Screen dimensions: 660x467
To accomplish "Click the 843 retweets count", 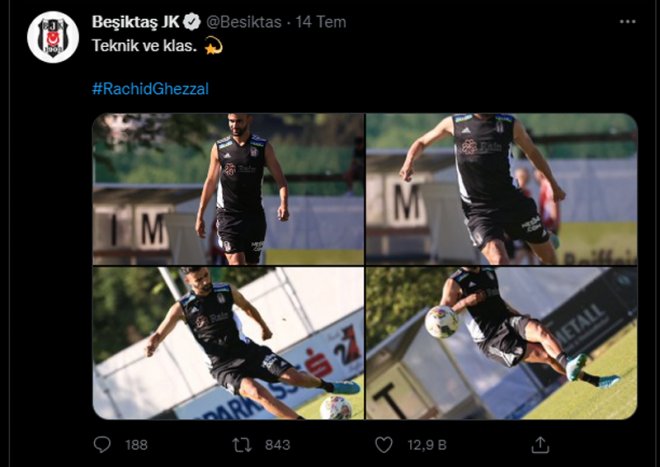I will click(x=276, y=445).
